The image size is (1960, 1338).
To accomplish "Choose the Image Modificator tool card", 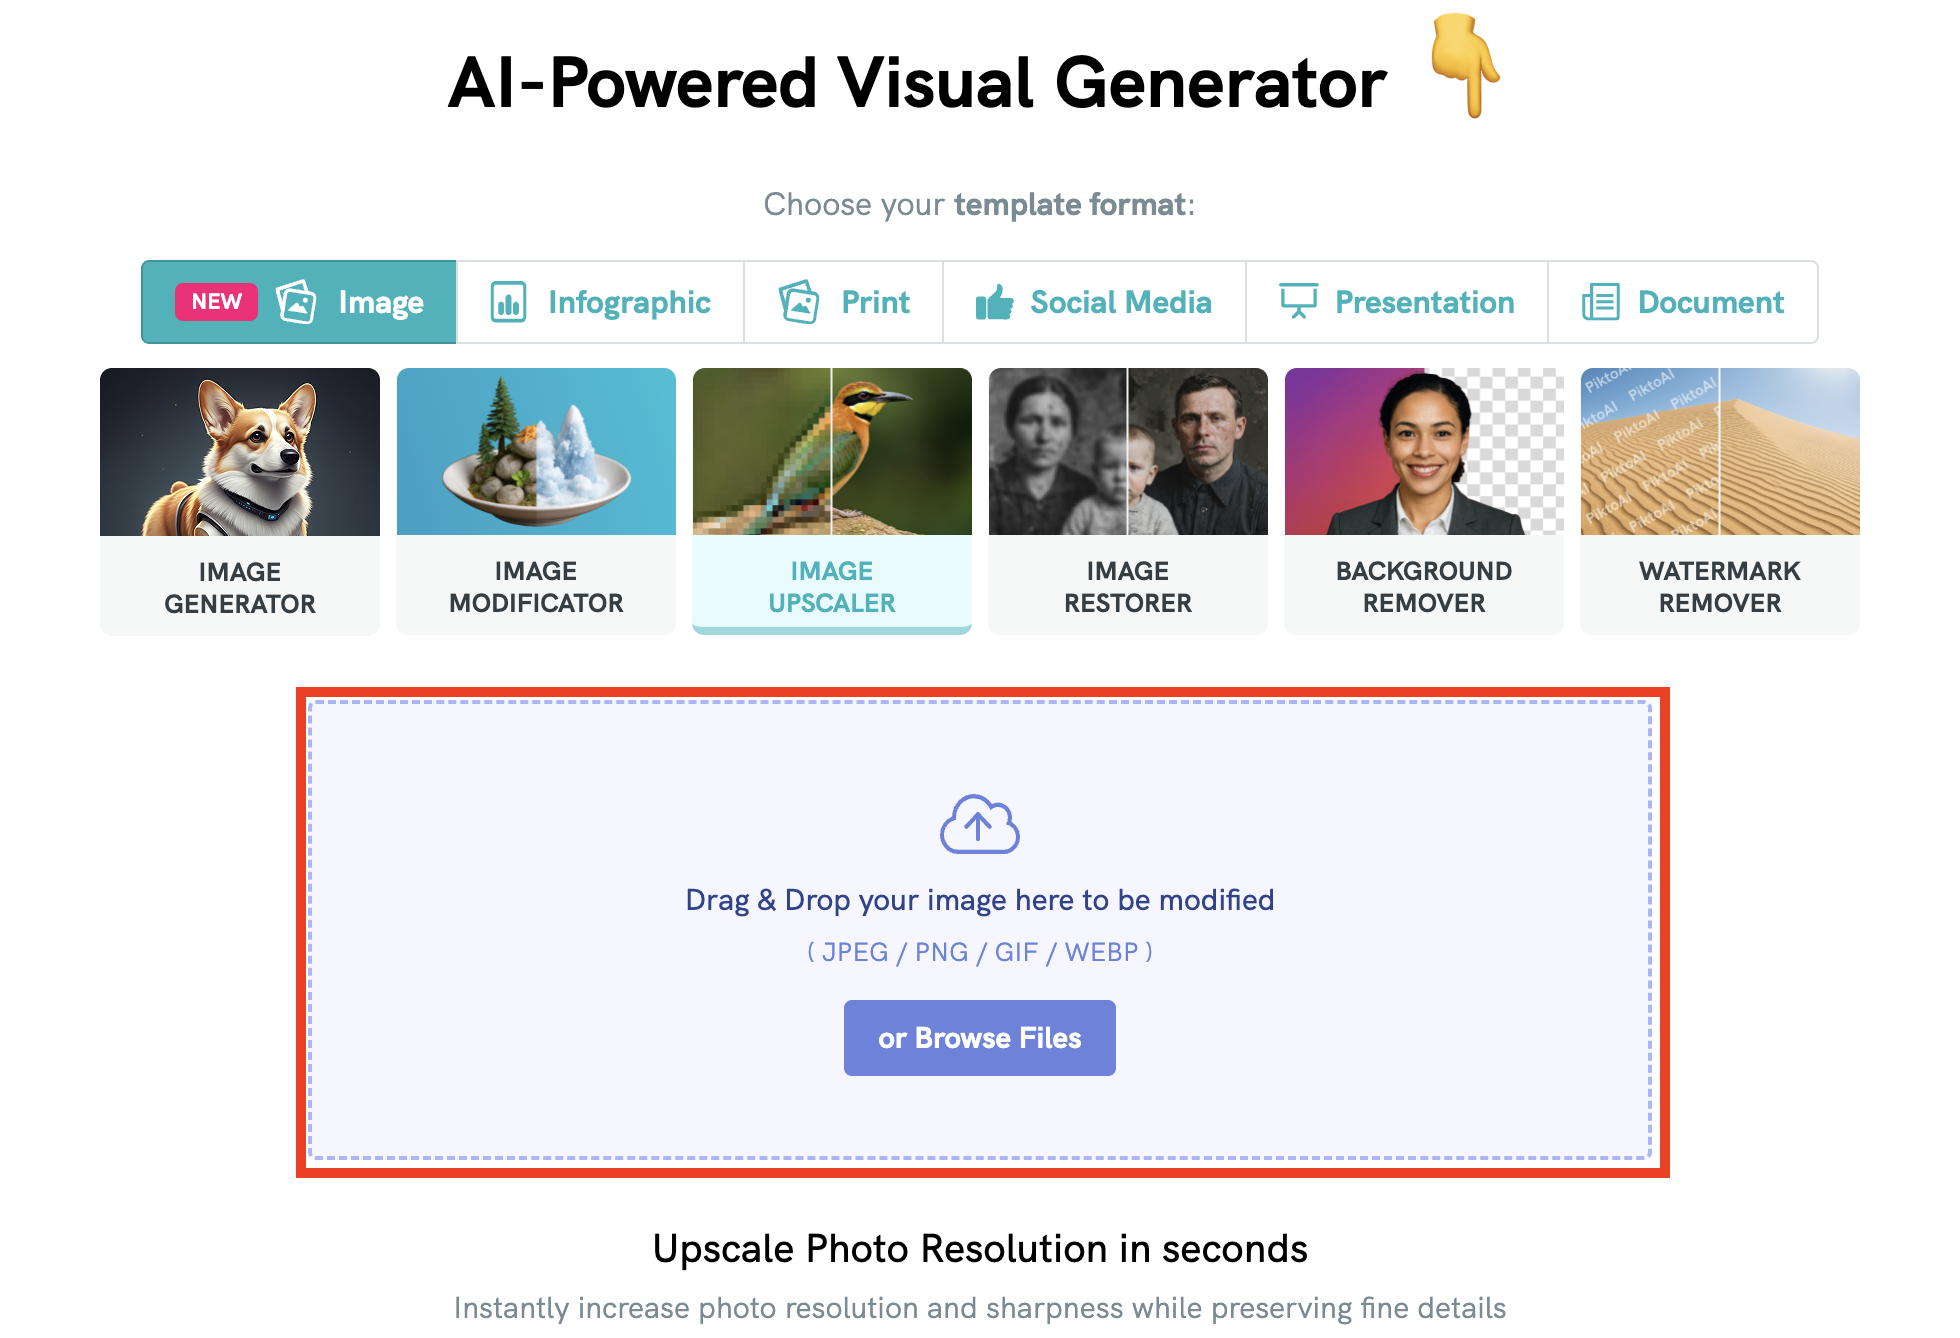I will coord(536,501).
